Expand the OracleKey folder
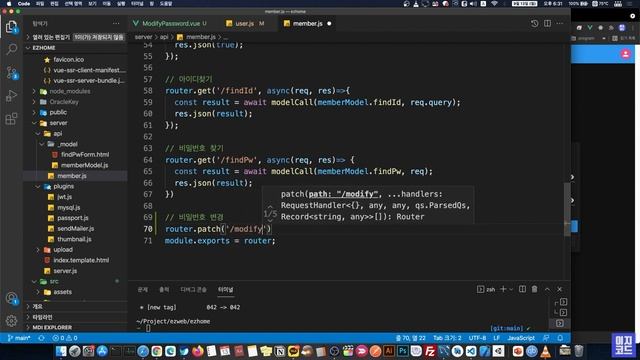The image size is (640, 360). click(x=64, y=102)
